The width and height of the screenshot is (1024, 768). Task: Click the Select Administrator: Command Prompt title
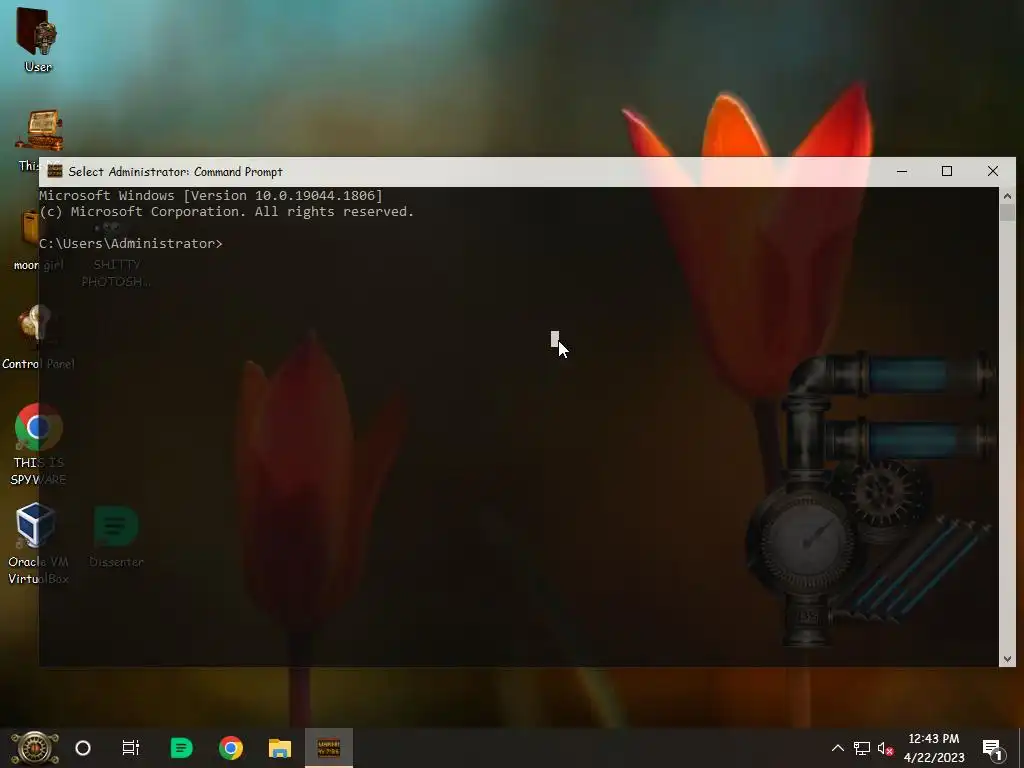(176, 172)
